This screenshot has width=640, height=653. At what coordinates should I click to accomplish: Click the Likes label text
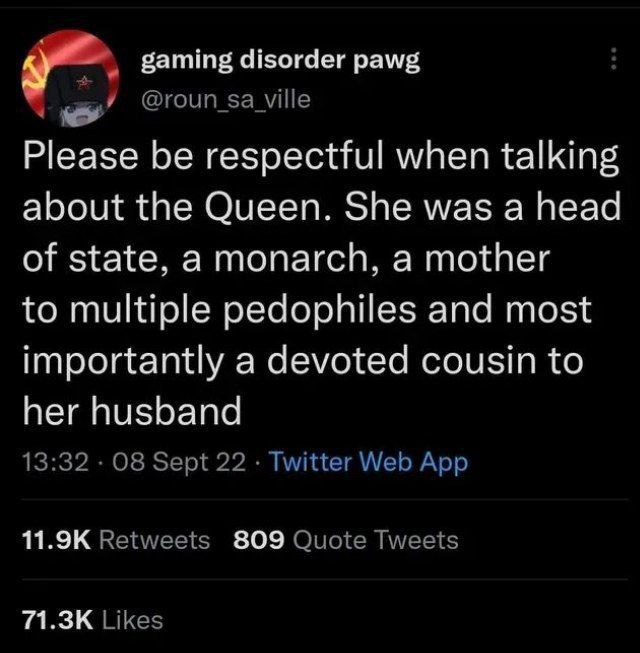click(x=132, y=620)
